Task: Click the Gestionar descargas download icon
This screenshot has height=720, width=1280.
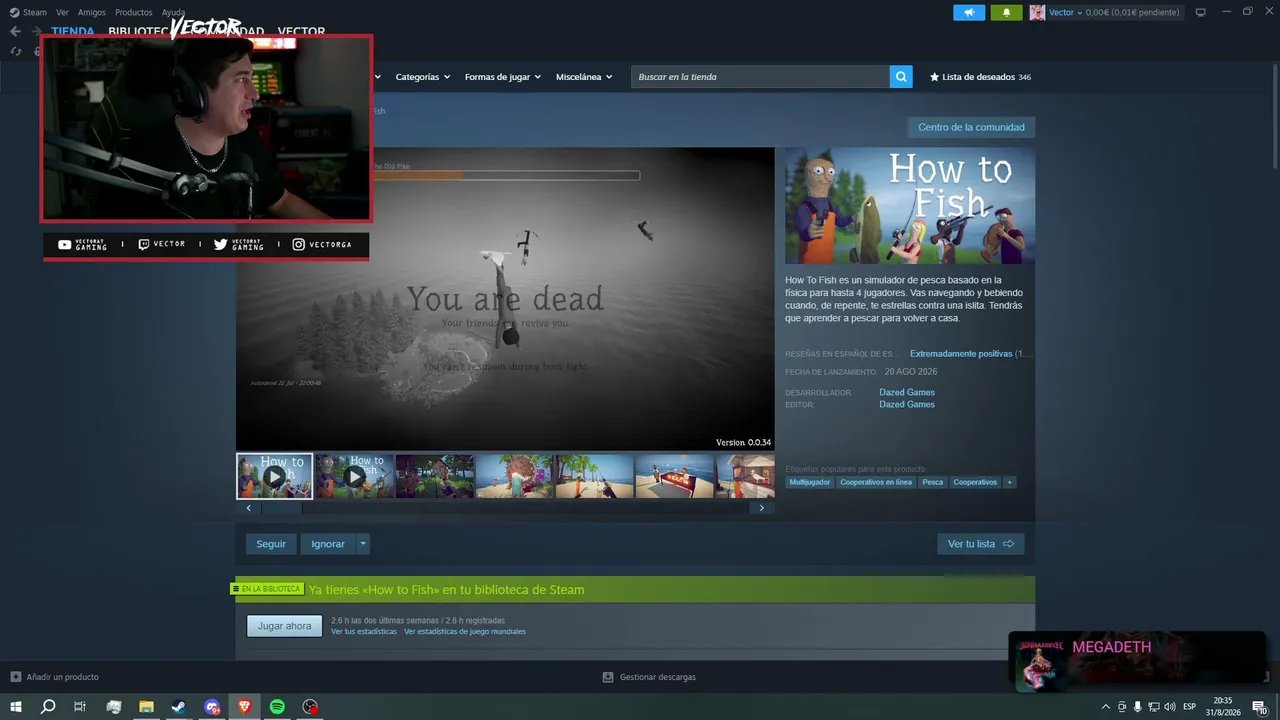Action: pos(607,677)
